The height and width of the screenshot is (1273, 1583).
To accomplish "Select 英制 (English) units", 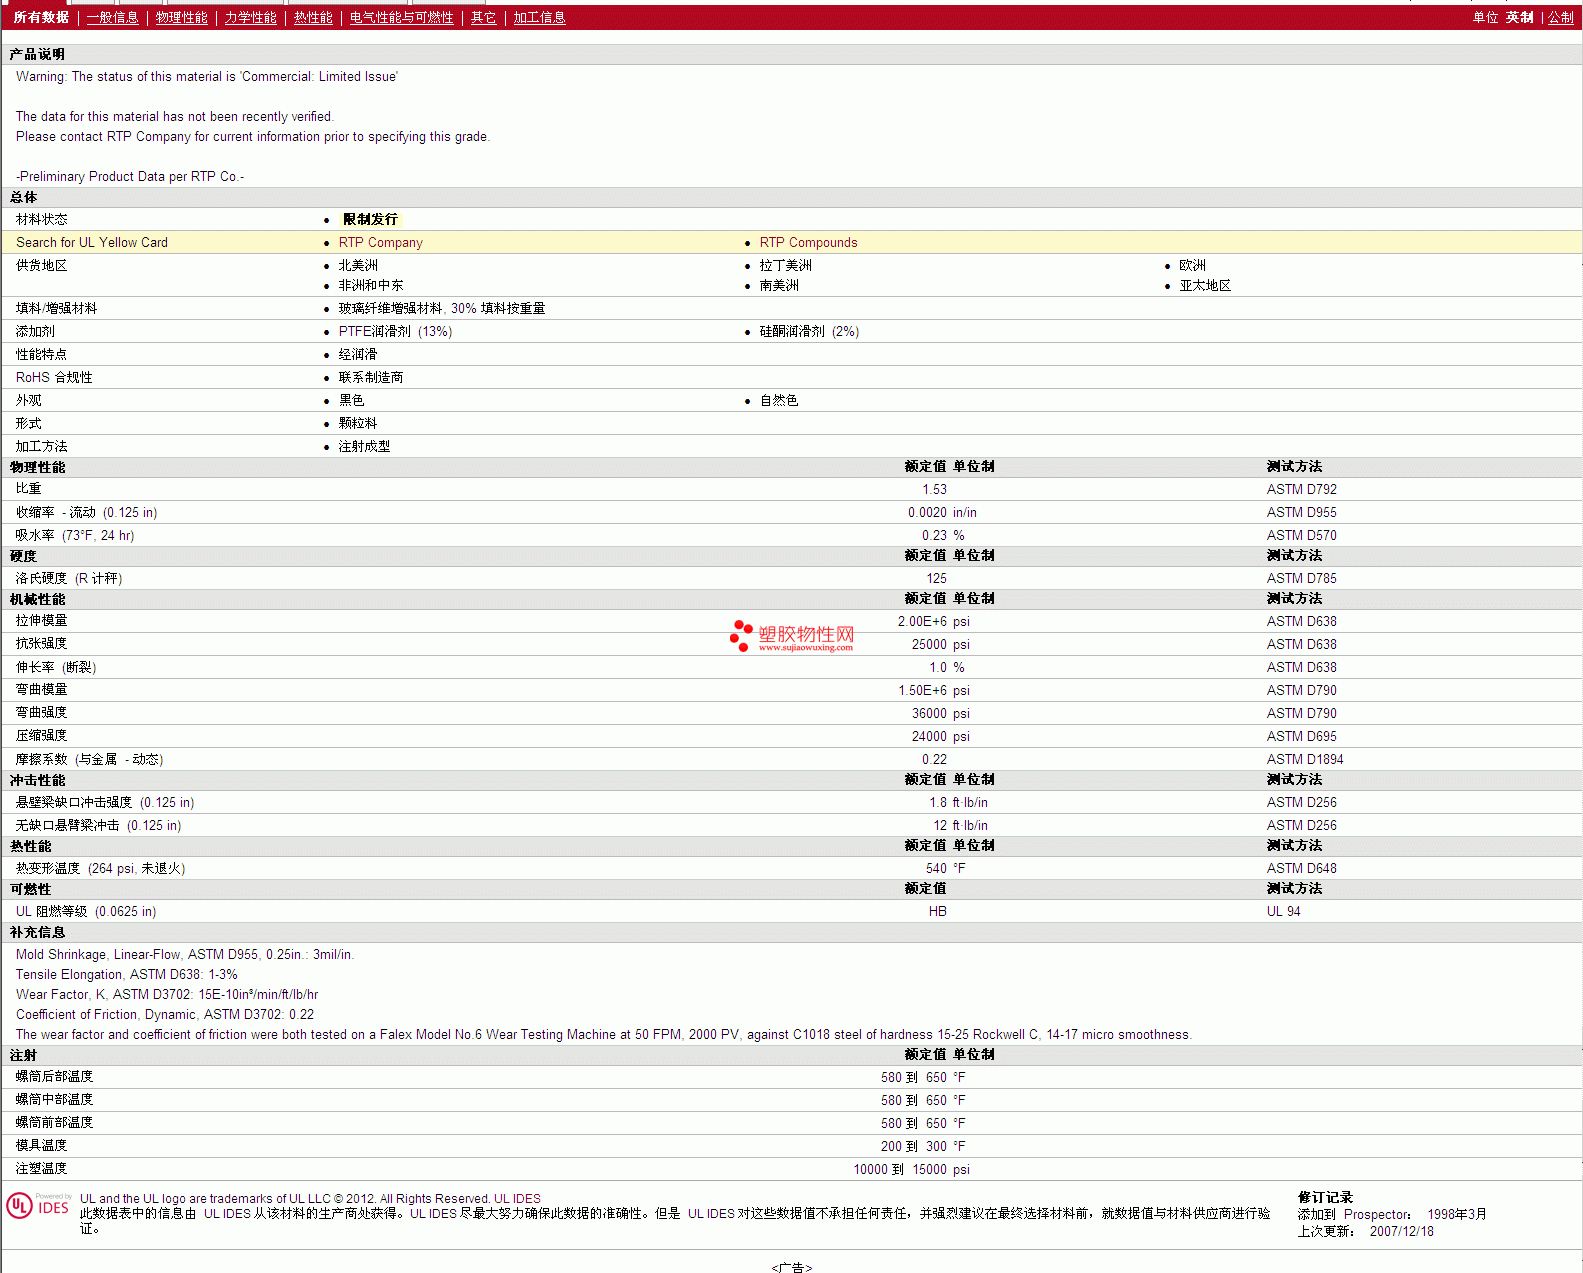I will coord(1519,18).
